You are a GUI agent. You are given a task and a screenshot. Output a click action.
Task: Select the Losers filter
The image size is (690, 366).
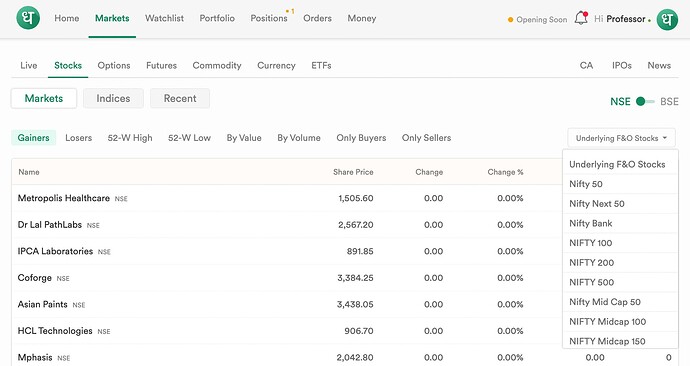pyautogui.click(x=79, y=138)
